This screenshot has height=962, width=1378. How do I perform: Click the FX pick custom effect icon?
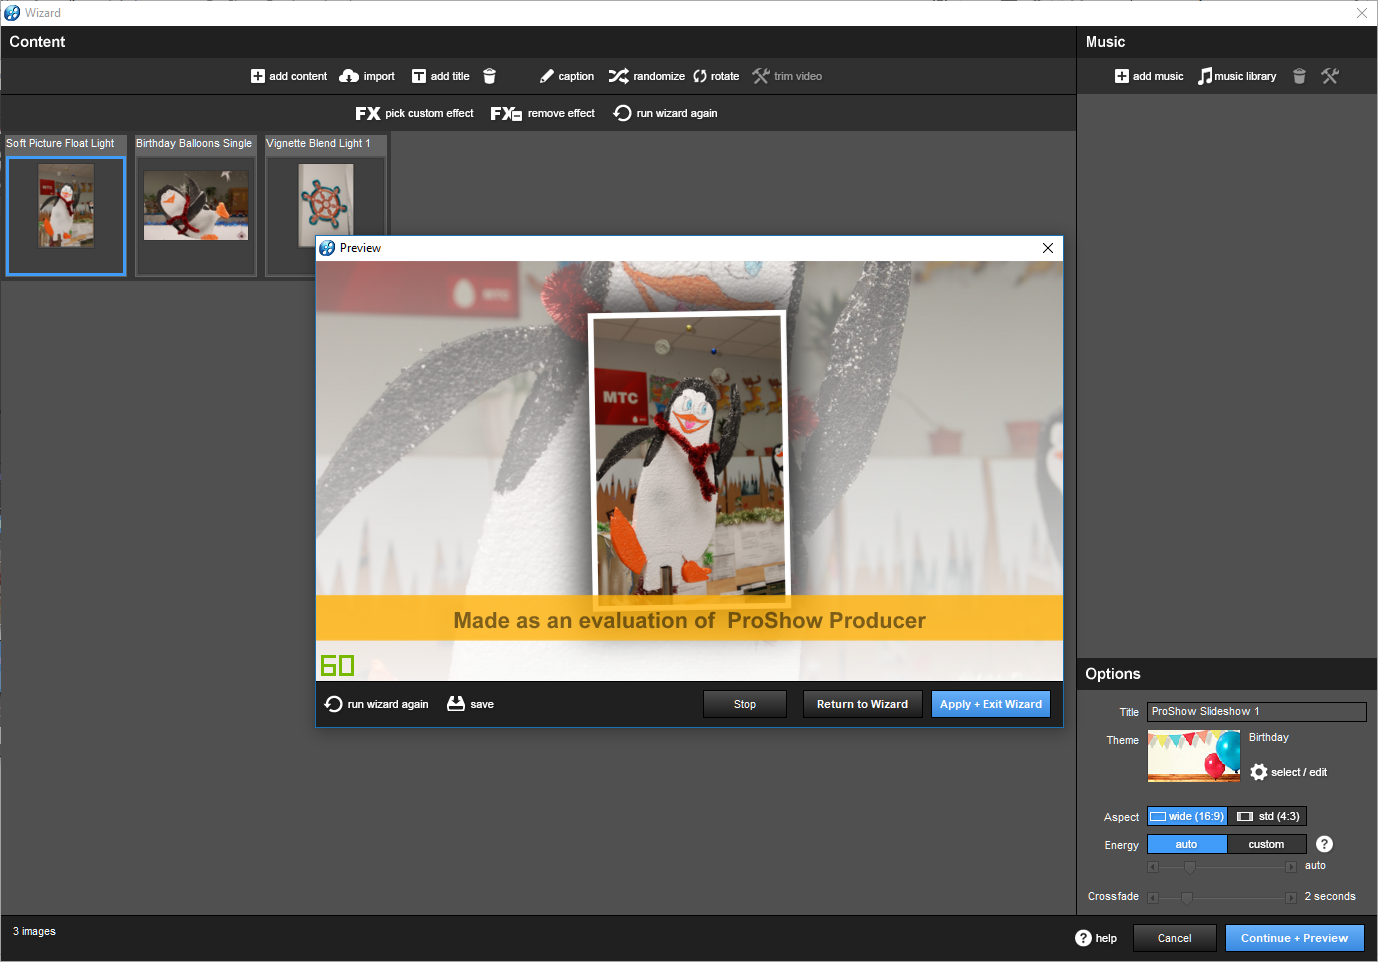click(x=368, y=113)
